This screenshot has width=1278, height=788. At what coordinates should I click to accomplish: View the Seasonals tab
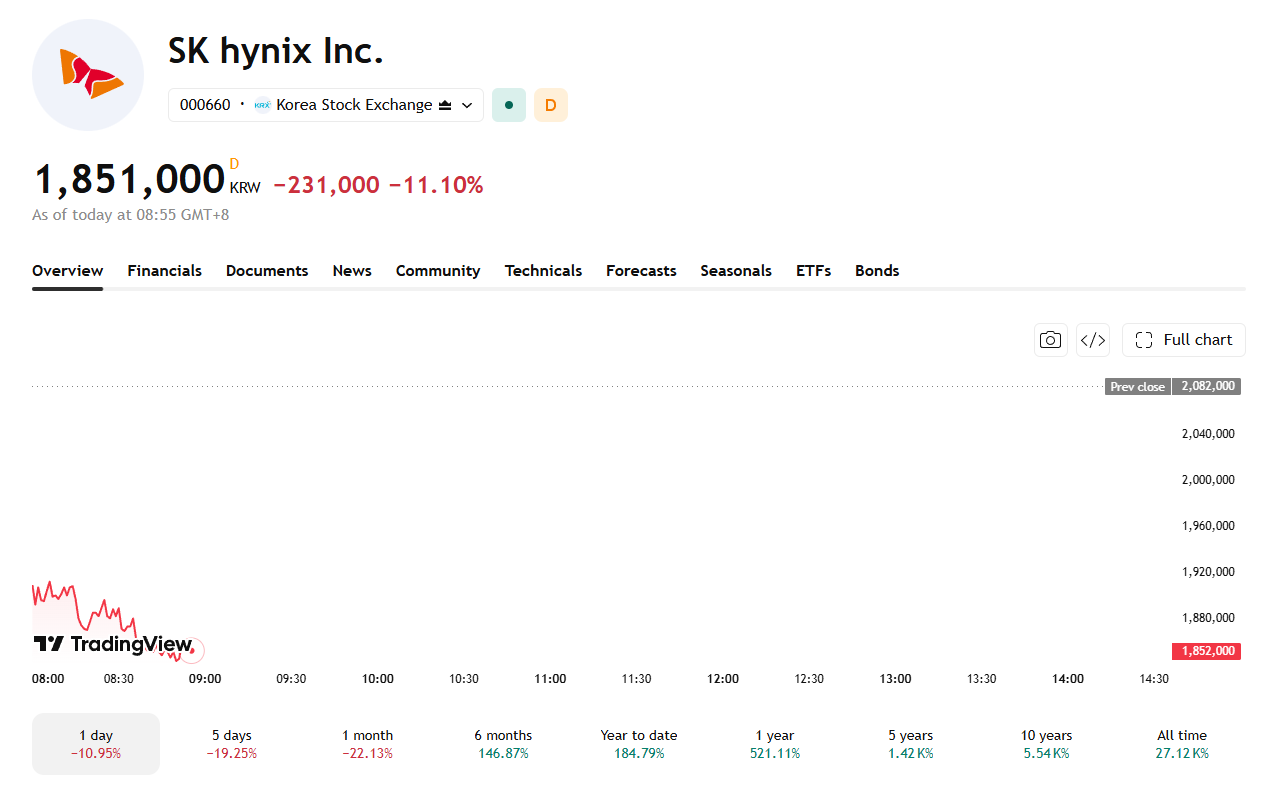(x=736, y=271)
